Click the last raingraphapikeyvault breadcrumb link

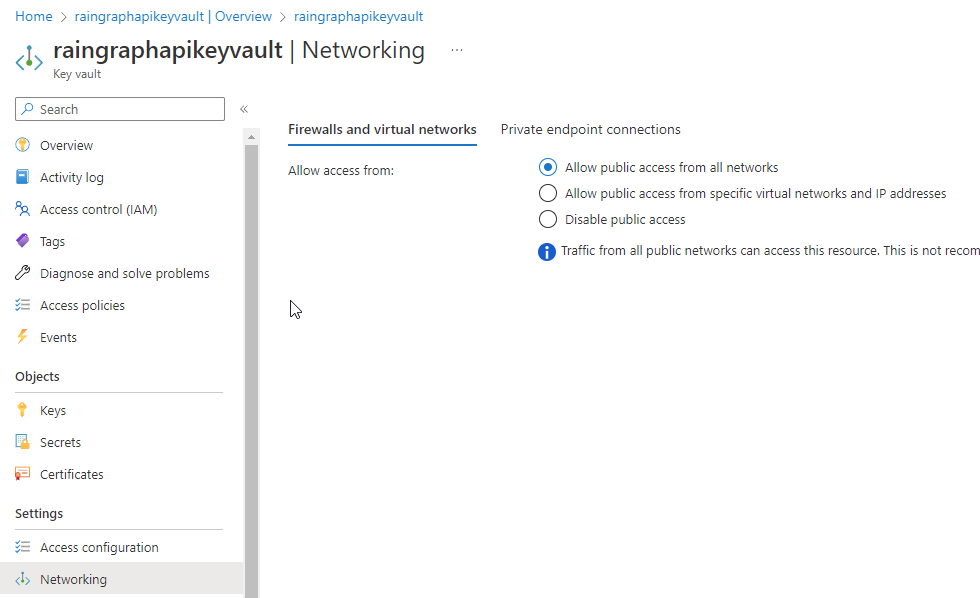[358, 16]
